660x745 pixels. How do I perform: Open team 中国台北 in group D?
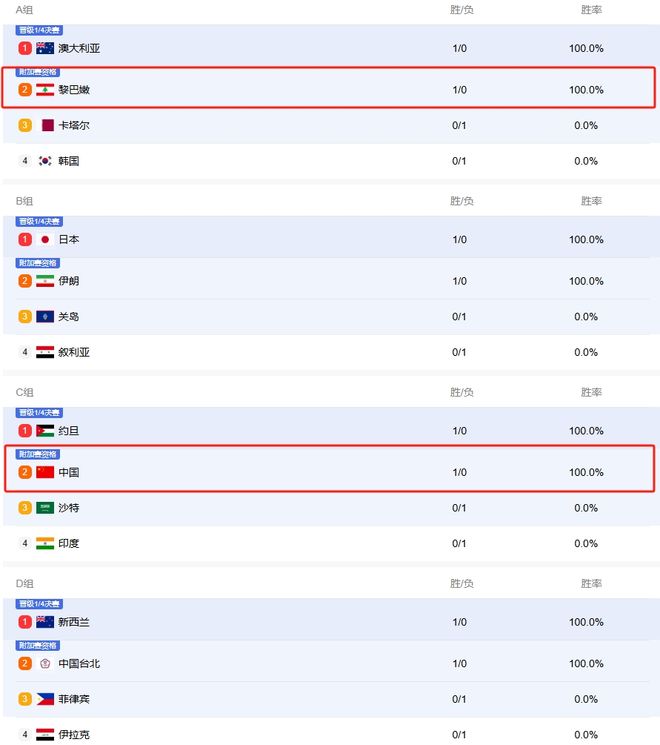click(79, 663)
